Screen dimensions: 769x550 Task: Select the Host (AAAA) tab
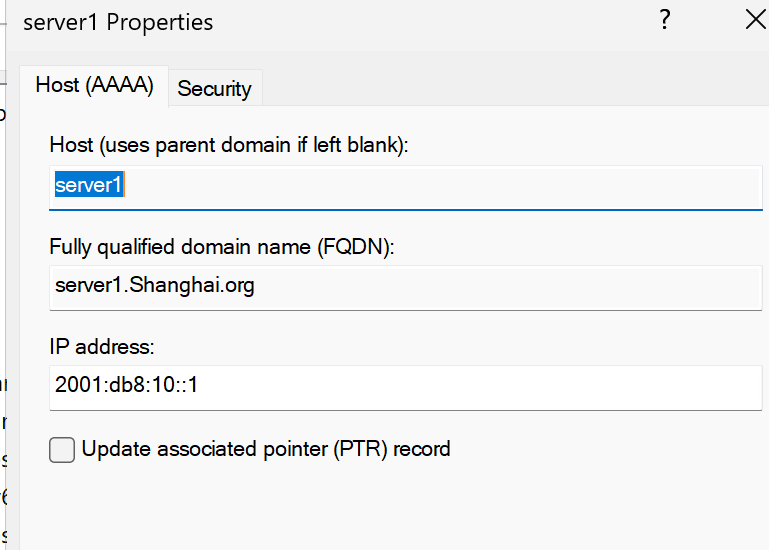[x=95, y=85]
